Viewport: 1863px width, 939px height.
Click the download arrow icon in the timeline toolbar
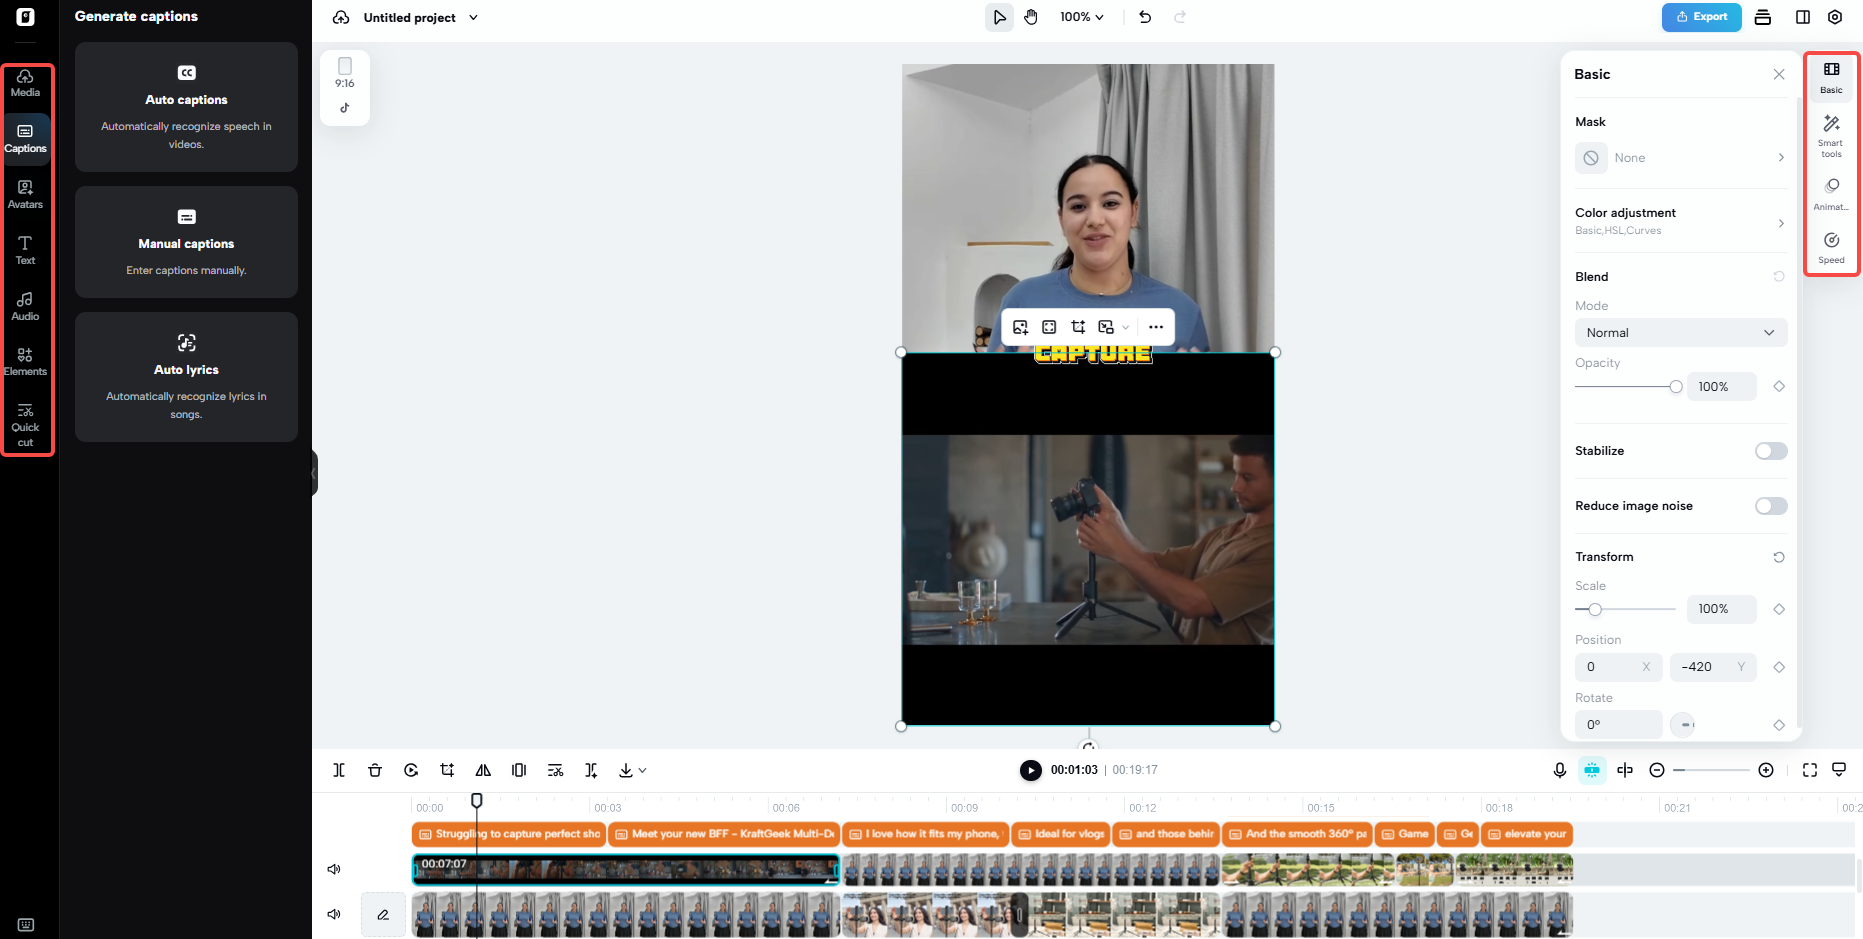[626, 770]
